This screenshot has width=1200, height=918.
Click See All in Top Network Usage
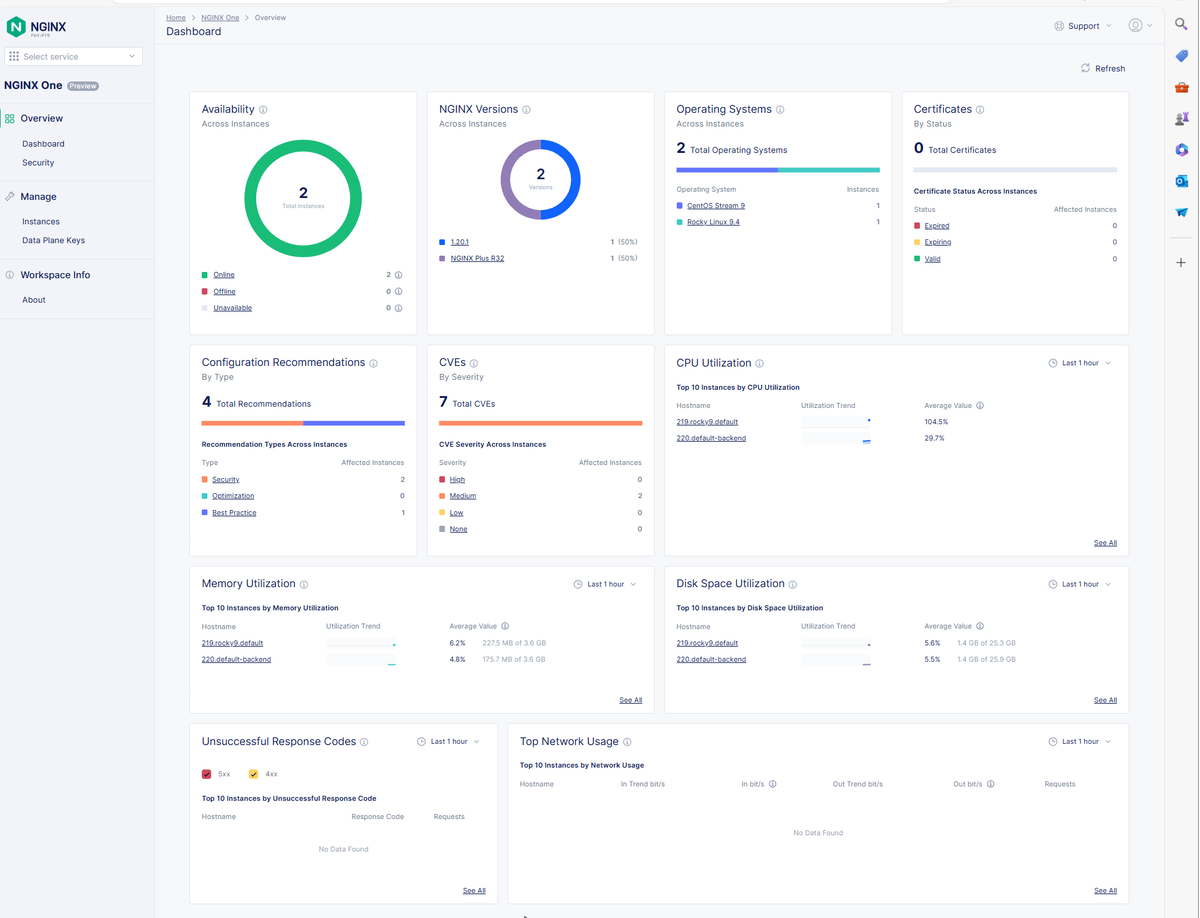click(1105, 890)
